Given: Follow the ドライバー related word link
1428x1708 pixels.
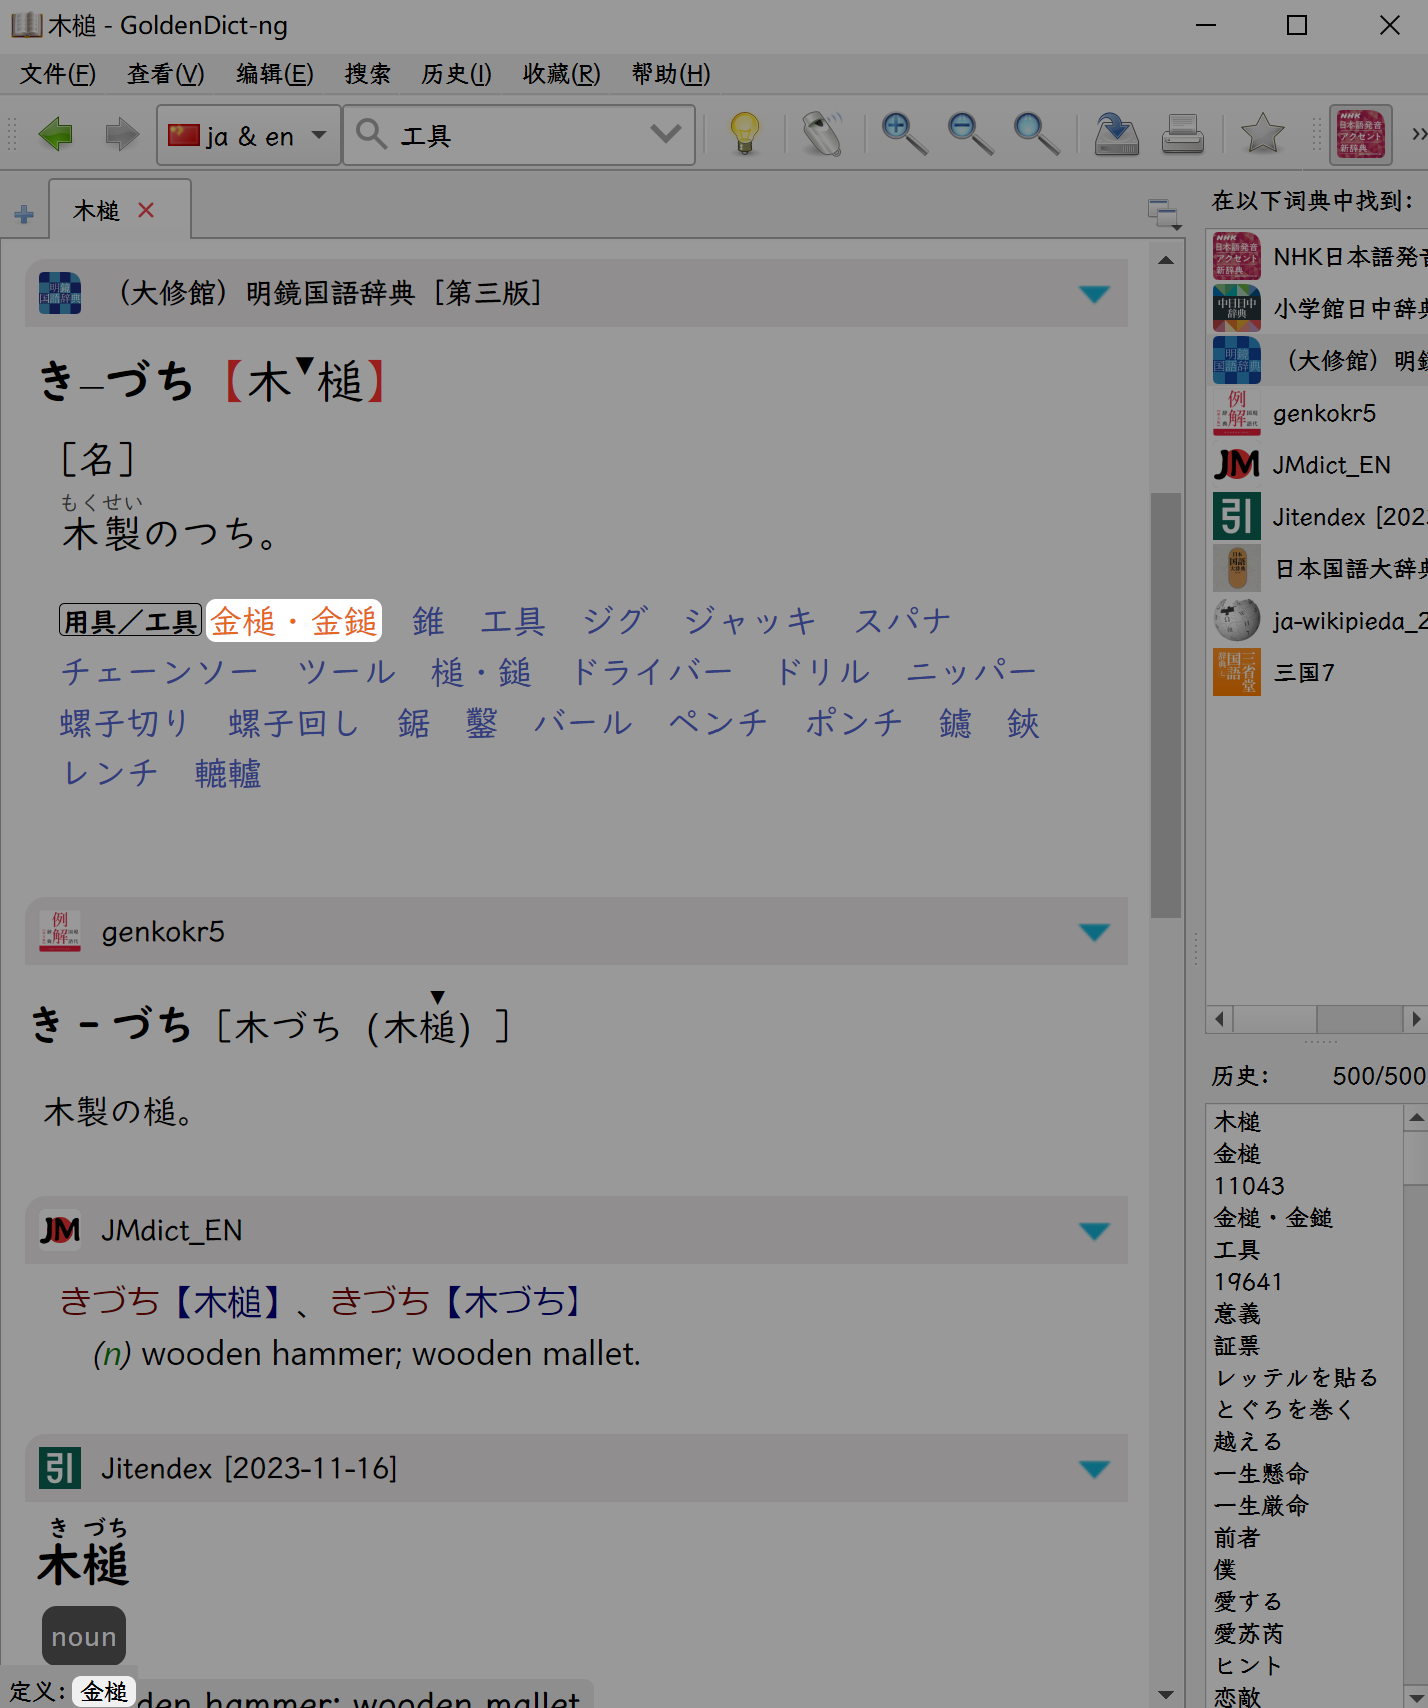Looking at the screenshot, I should pyautogui.click(x=651, y=672).
